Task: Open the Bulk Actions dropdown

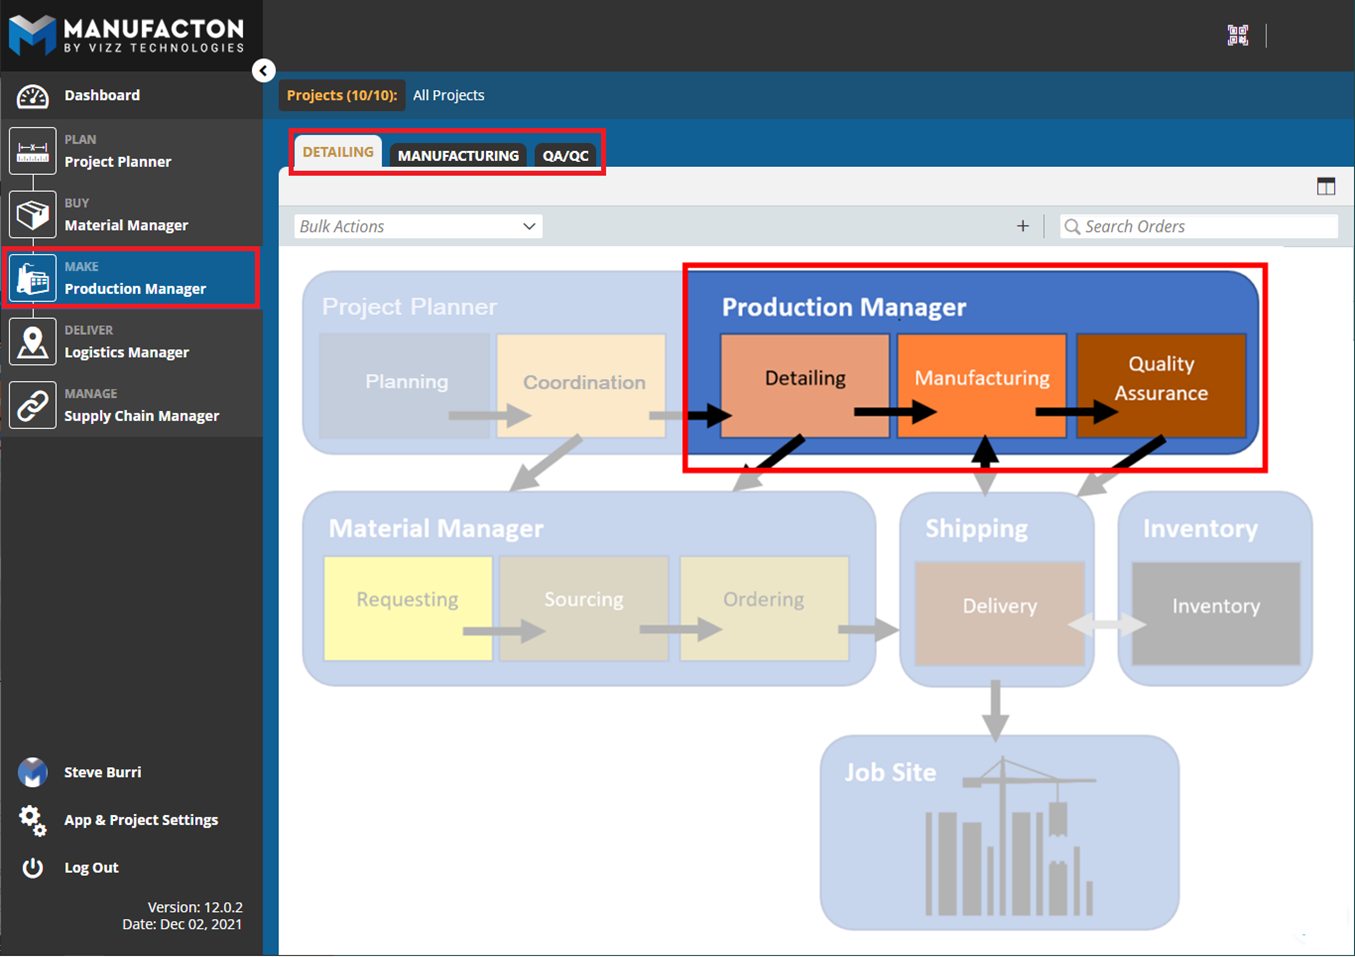Action: click(x=418, y=227)
